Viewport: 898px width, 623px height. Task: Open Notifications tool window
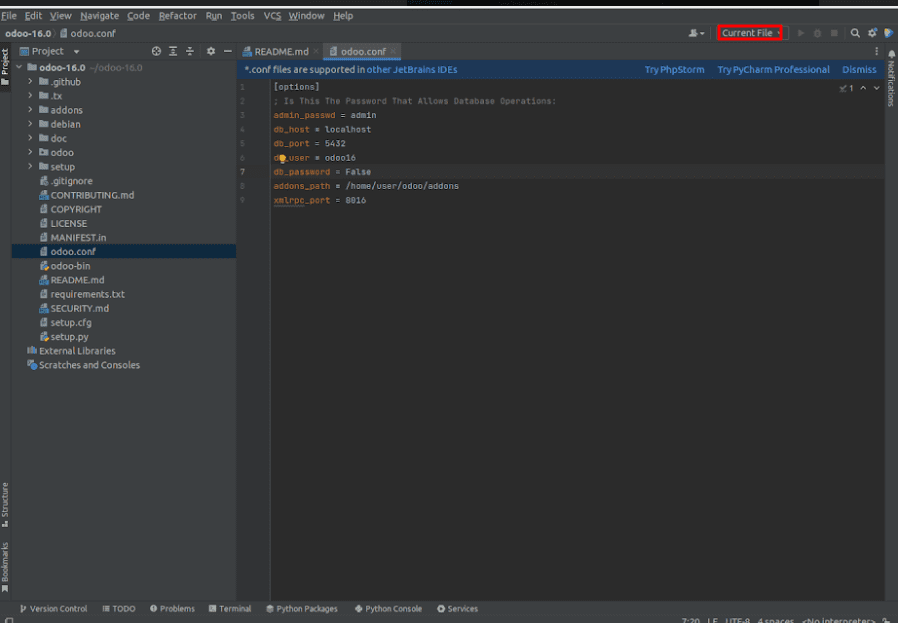pos(891,78)
